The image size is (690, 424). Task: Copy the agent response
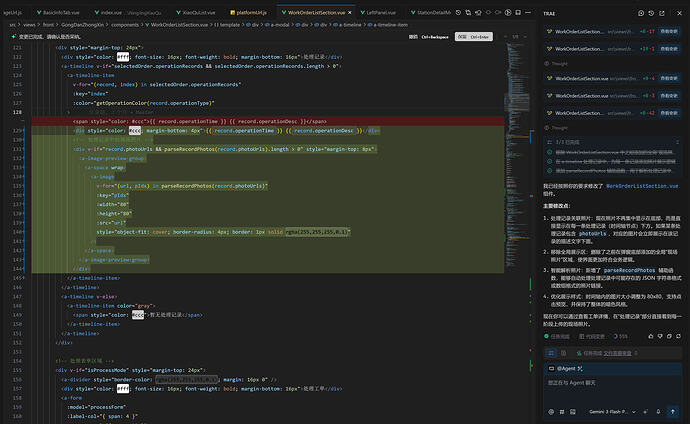tap(669, 336)
